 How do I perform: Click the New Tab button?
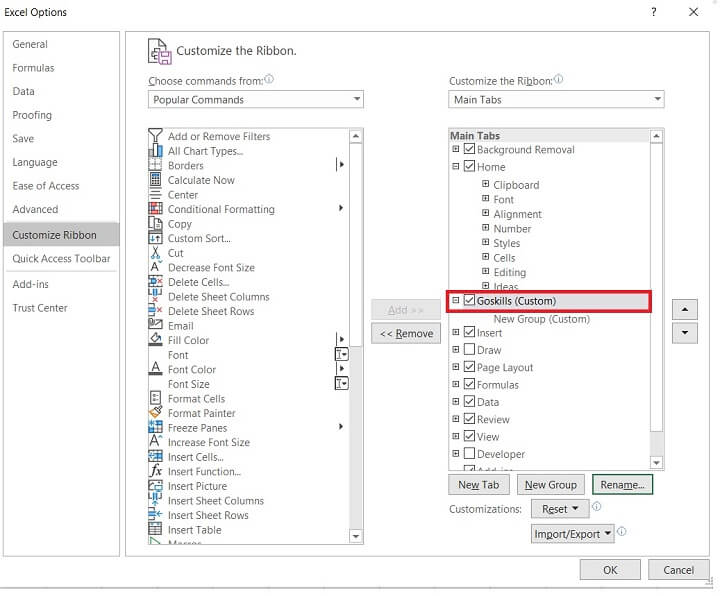(x=478, y=485)
